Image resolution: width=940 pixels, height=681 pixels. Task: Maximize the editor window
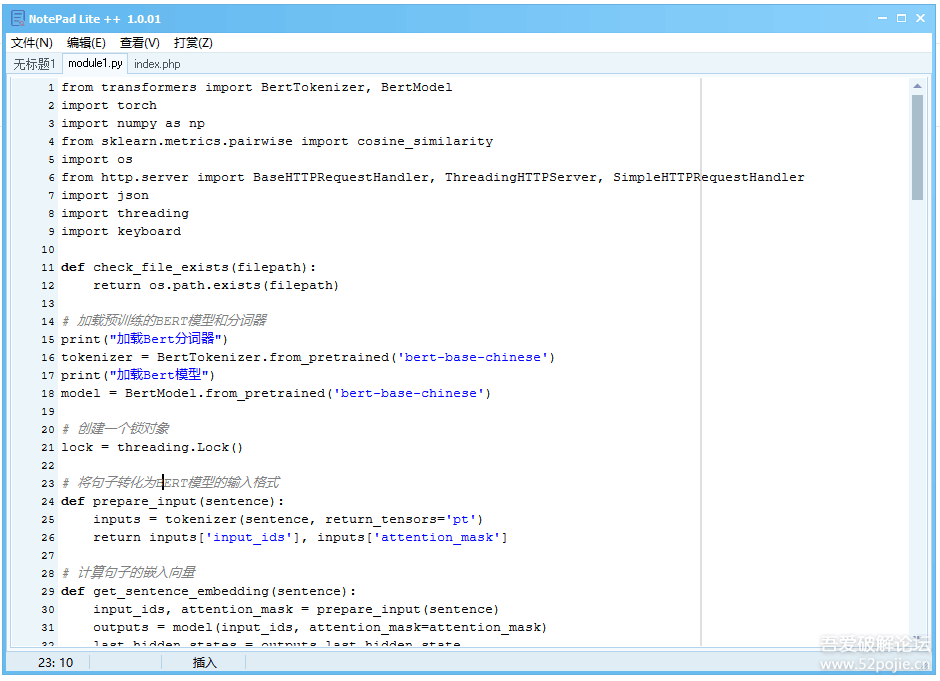point(901,18)
